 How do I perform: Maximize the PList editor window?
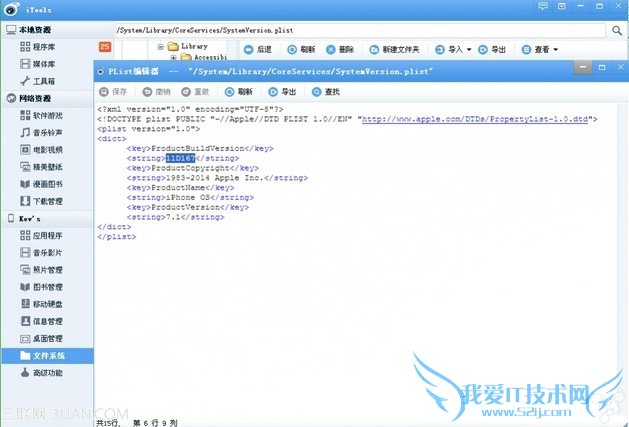coord(602,67)
